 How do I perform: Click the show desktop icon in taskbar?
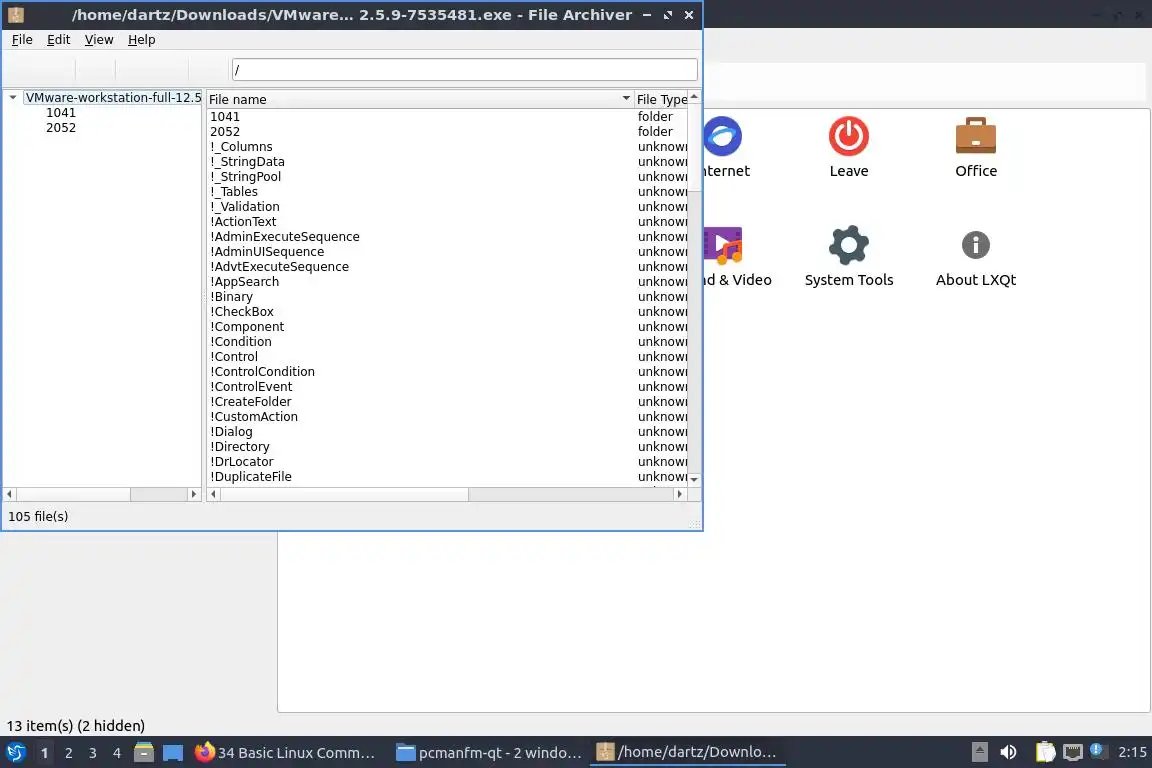pos(173,753)
